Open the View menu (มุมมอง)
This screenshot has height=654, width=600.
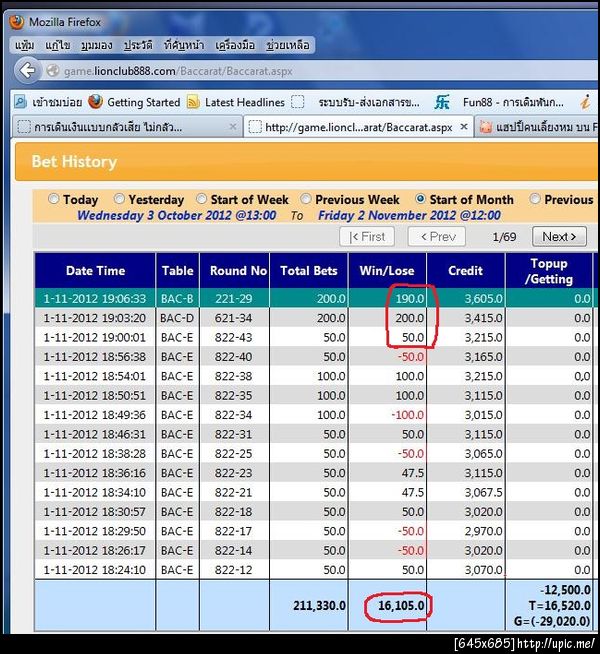click(97, 45)
